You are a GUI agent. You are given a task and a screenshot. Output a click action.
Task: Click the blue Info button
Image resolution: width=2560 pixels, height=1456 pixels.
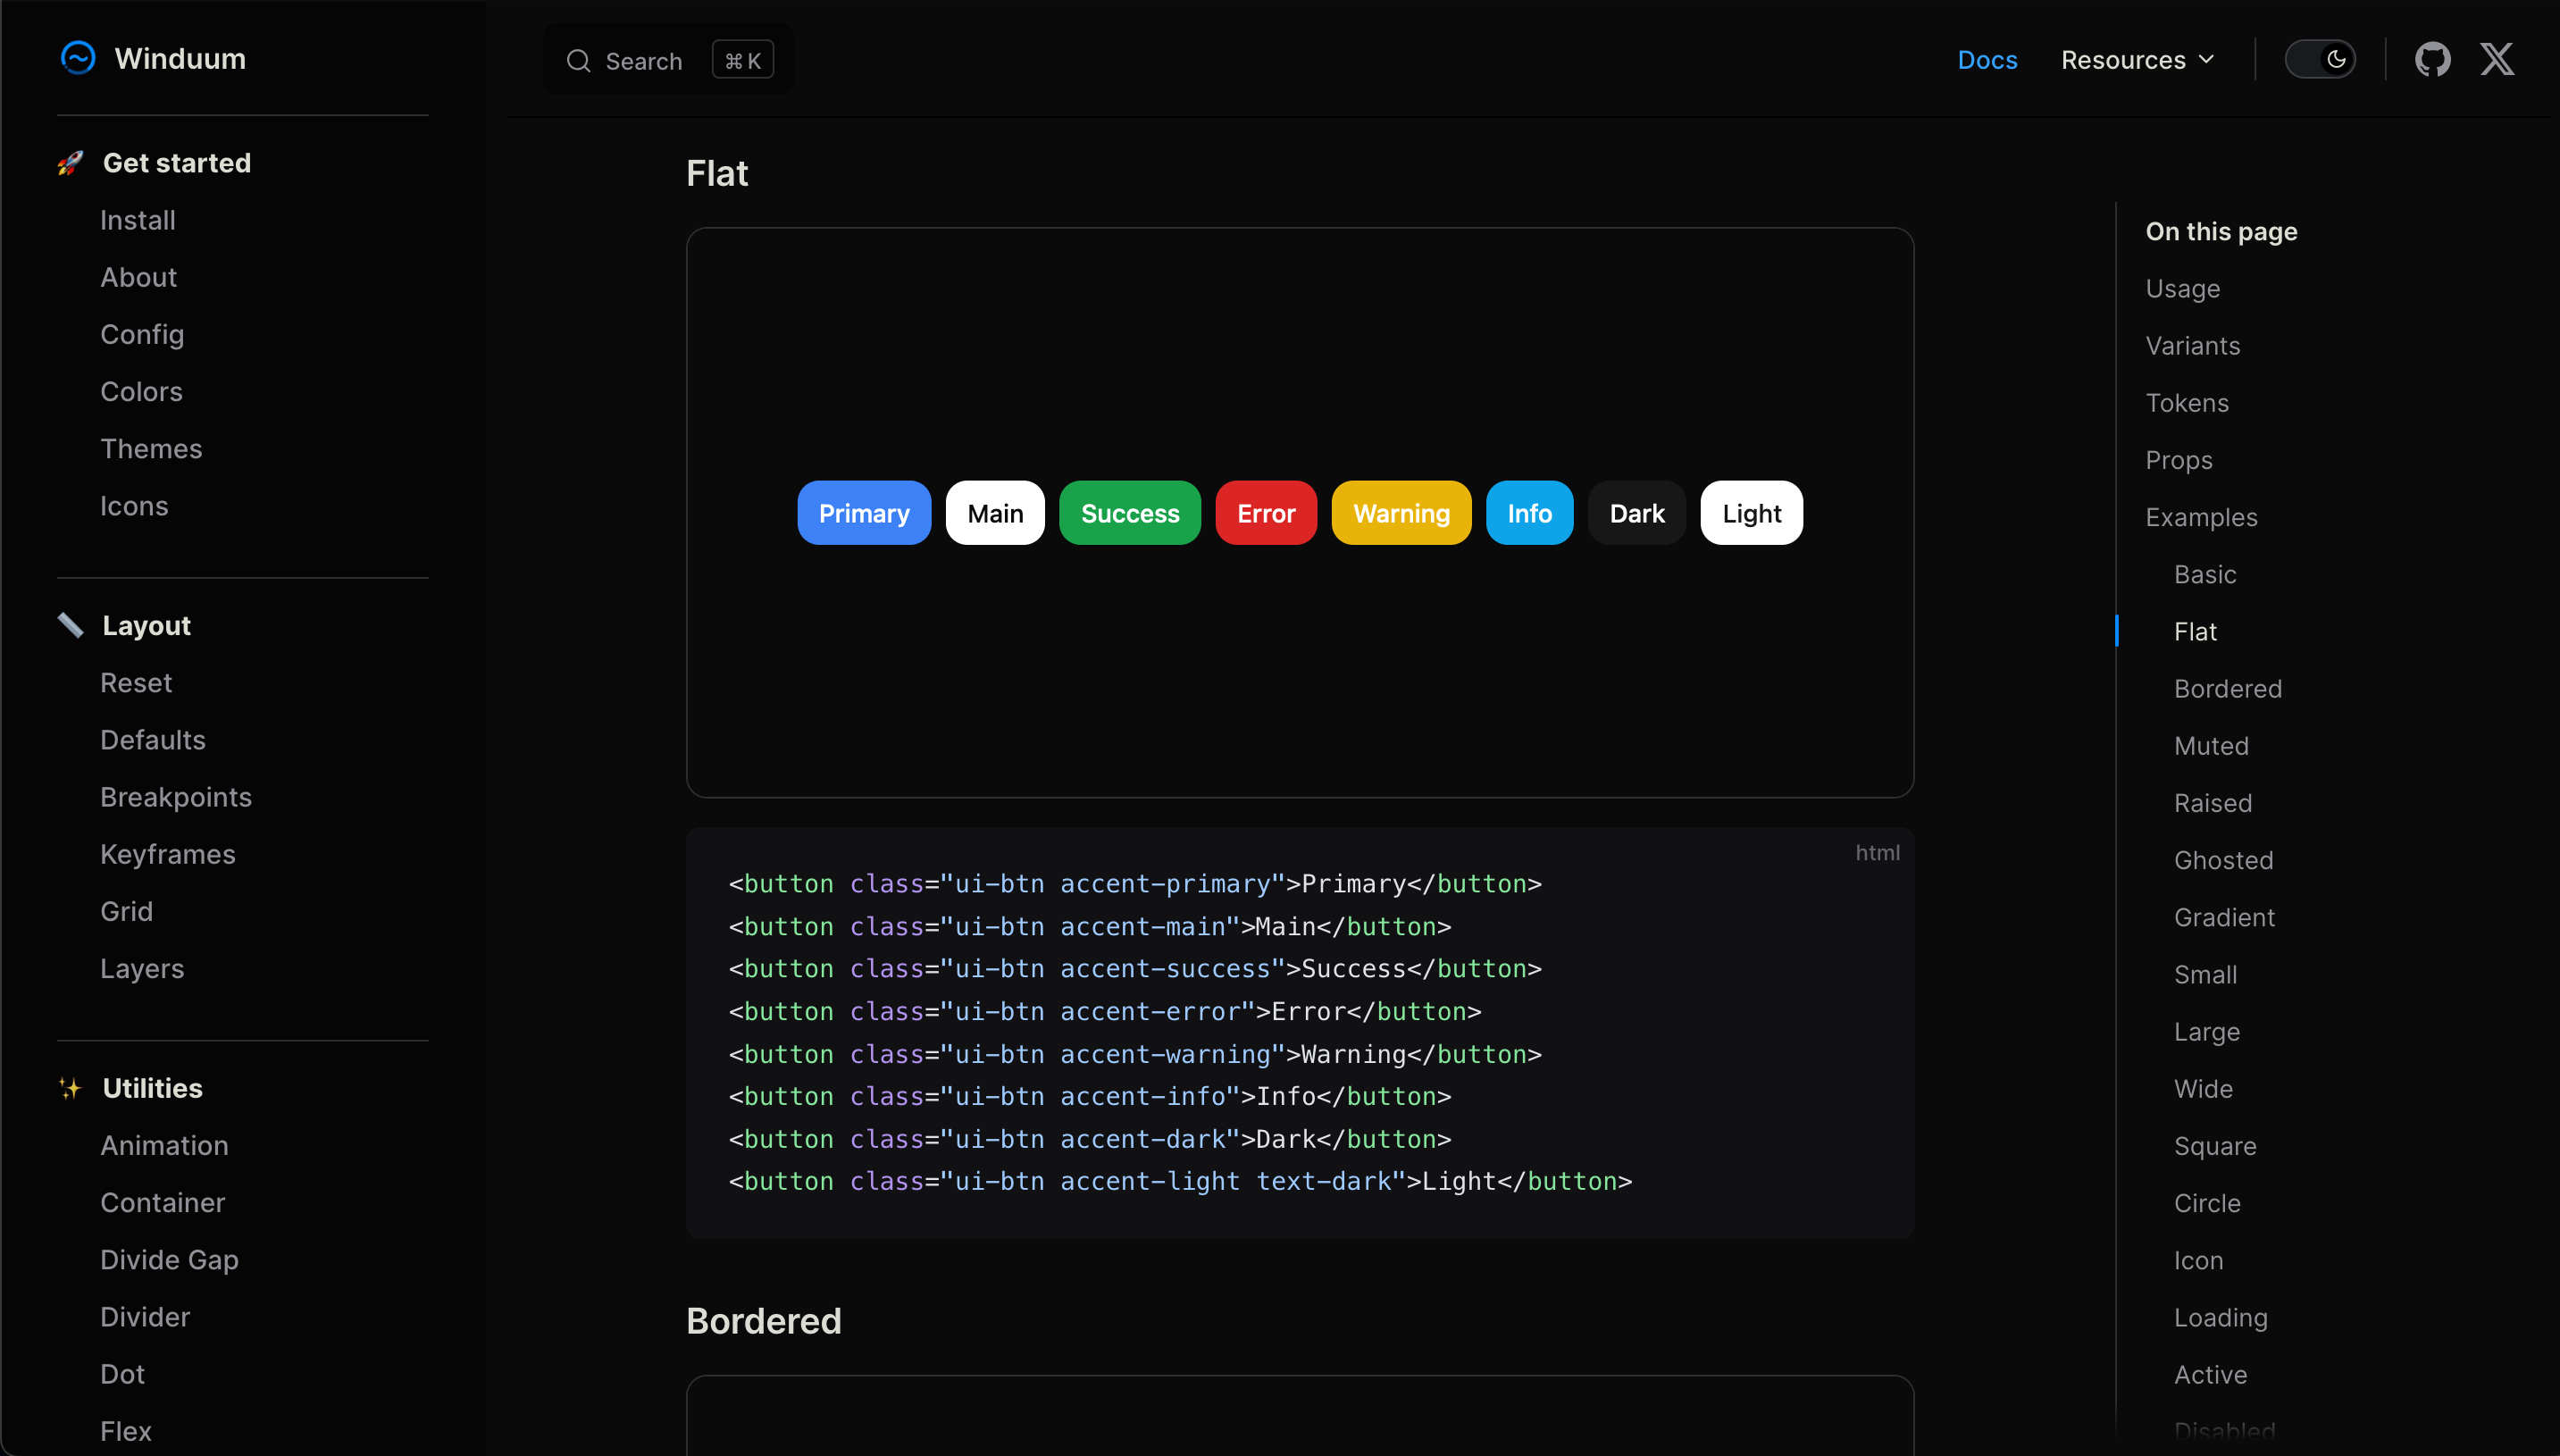[1530, 513]
